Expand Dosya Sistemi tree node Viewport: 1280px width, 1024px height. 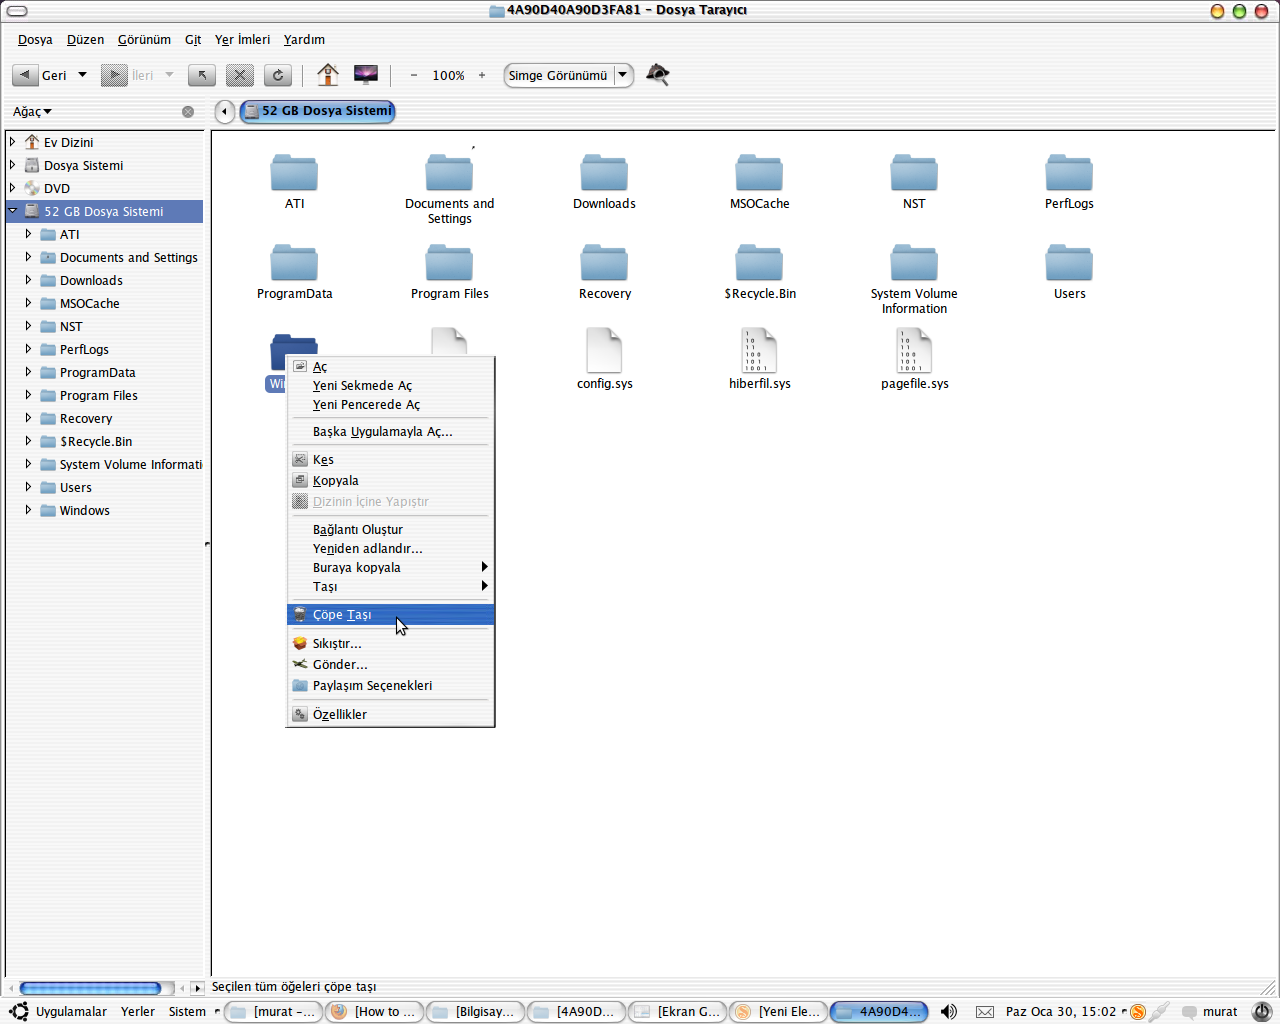pyautogui.click(x=12, y=165)
